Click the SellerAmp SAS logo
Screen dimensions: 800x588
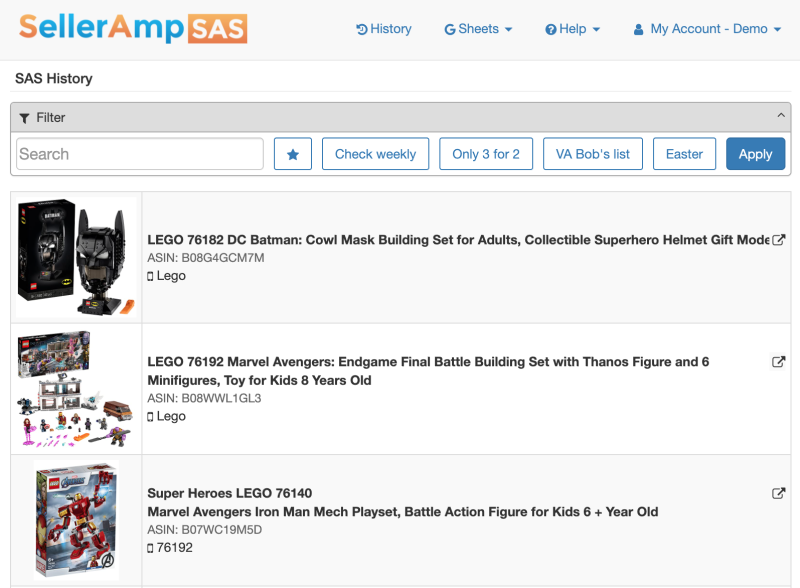pyautogui.click(x=133, y=29)
